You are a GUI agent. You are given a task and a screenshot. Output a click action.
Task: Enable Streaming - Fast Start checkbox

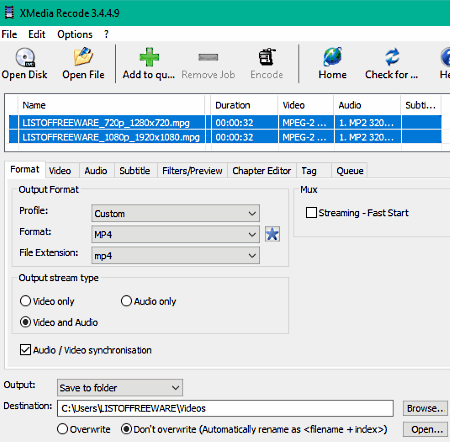click(311, 213)
